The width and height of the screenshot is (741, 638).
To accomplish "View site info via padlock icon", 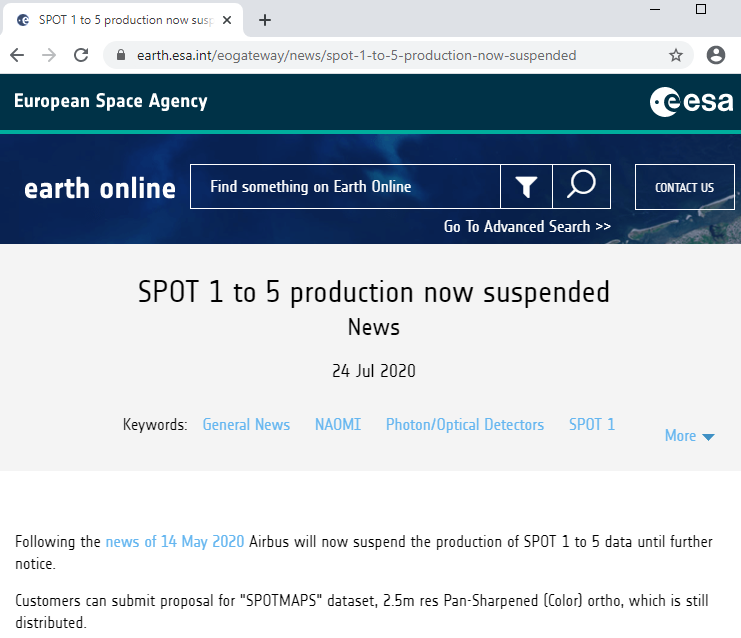I will coord(122,55).
